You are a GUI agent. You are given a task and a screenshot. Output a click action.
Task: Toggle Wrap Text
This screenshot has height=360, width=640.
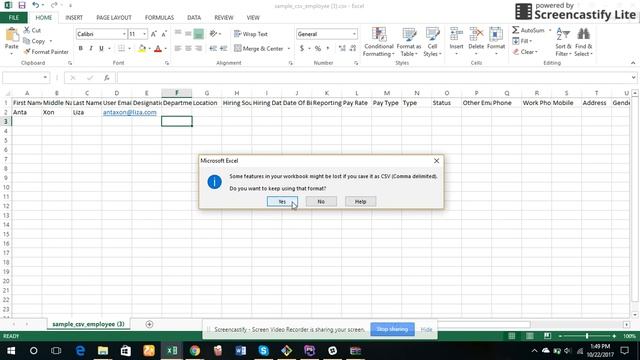251,34
